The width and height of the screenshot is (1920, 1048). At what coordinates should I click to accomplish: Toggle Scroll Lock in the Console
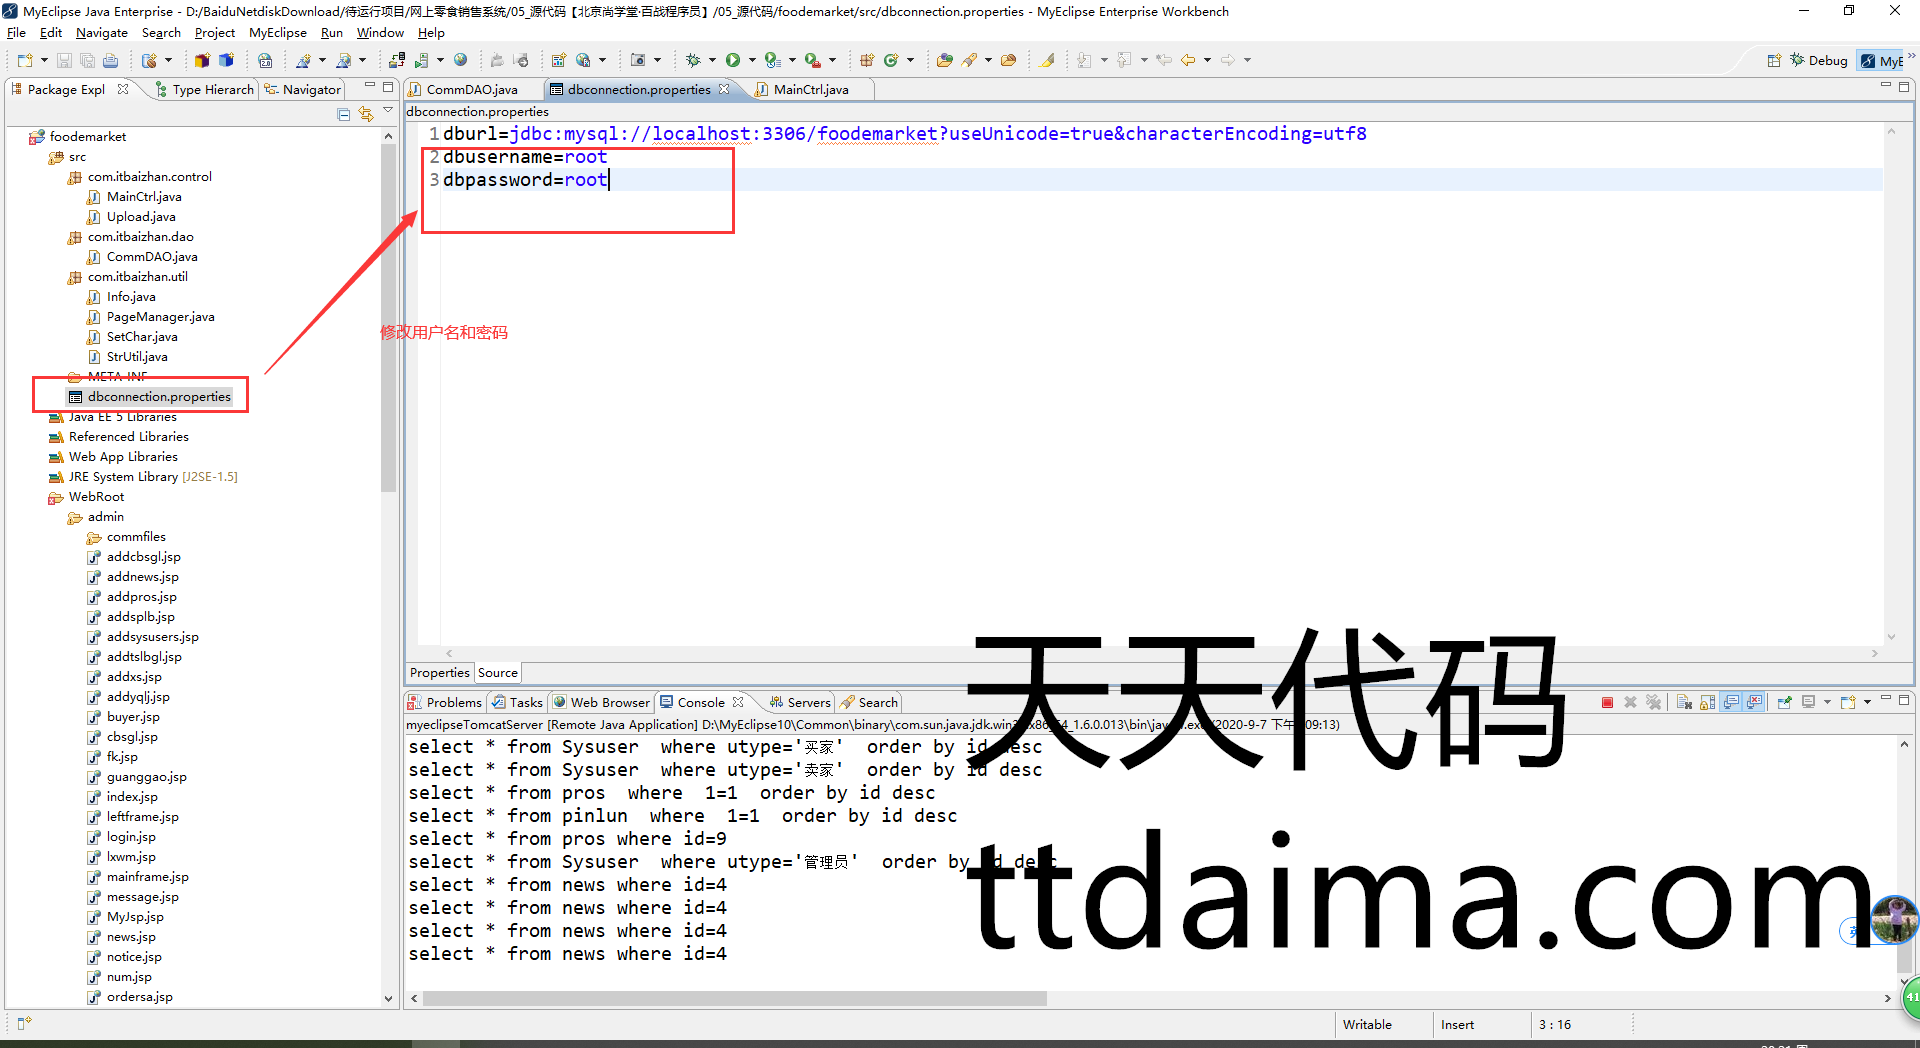click(1707, 703)
